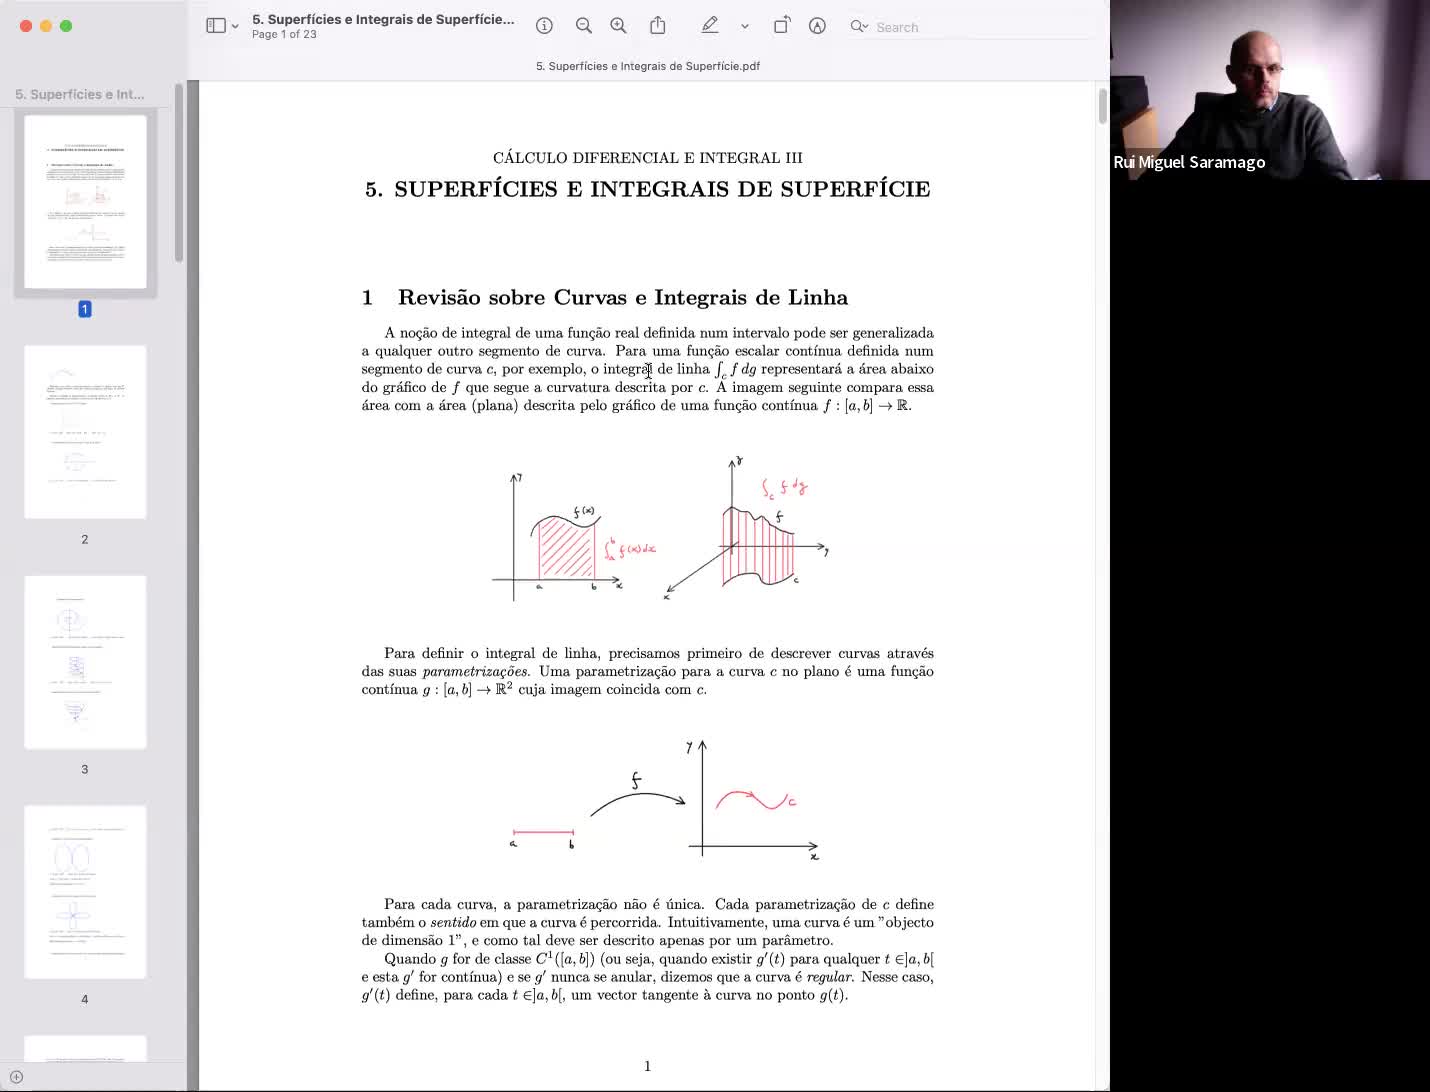Click the heading 'Revisão sobre Curvas e Integrais de Linha'

[x=623, y=297]
